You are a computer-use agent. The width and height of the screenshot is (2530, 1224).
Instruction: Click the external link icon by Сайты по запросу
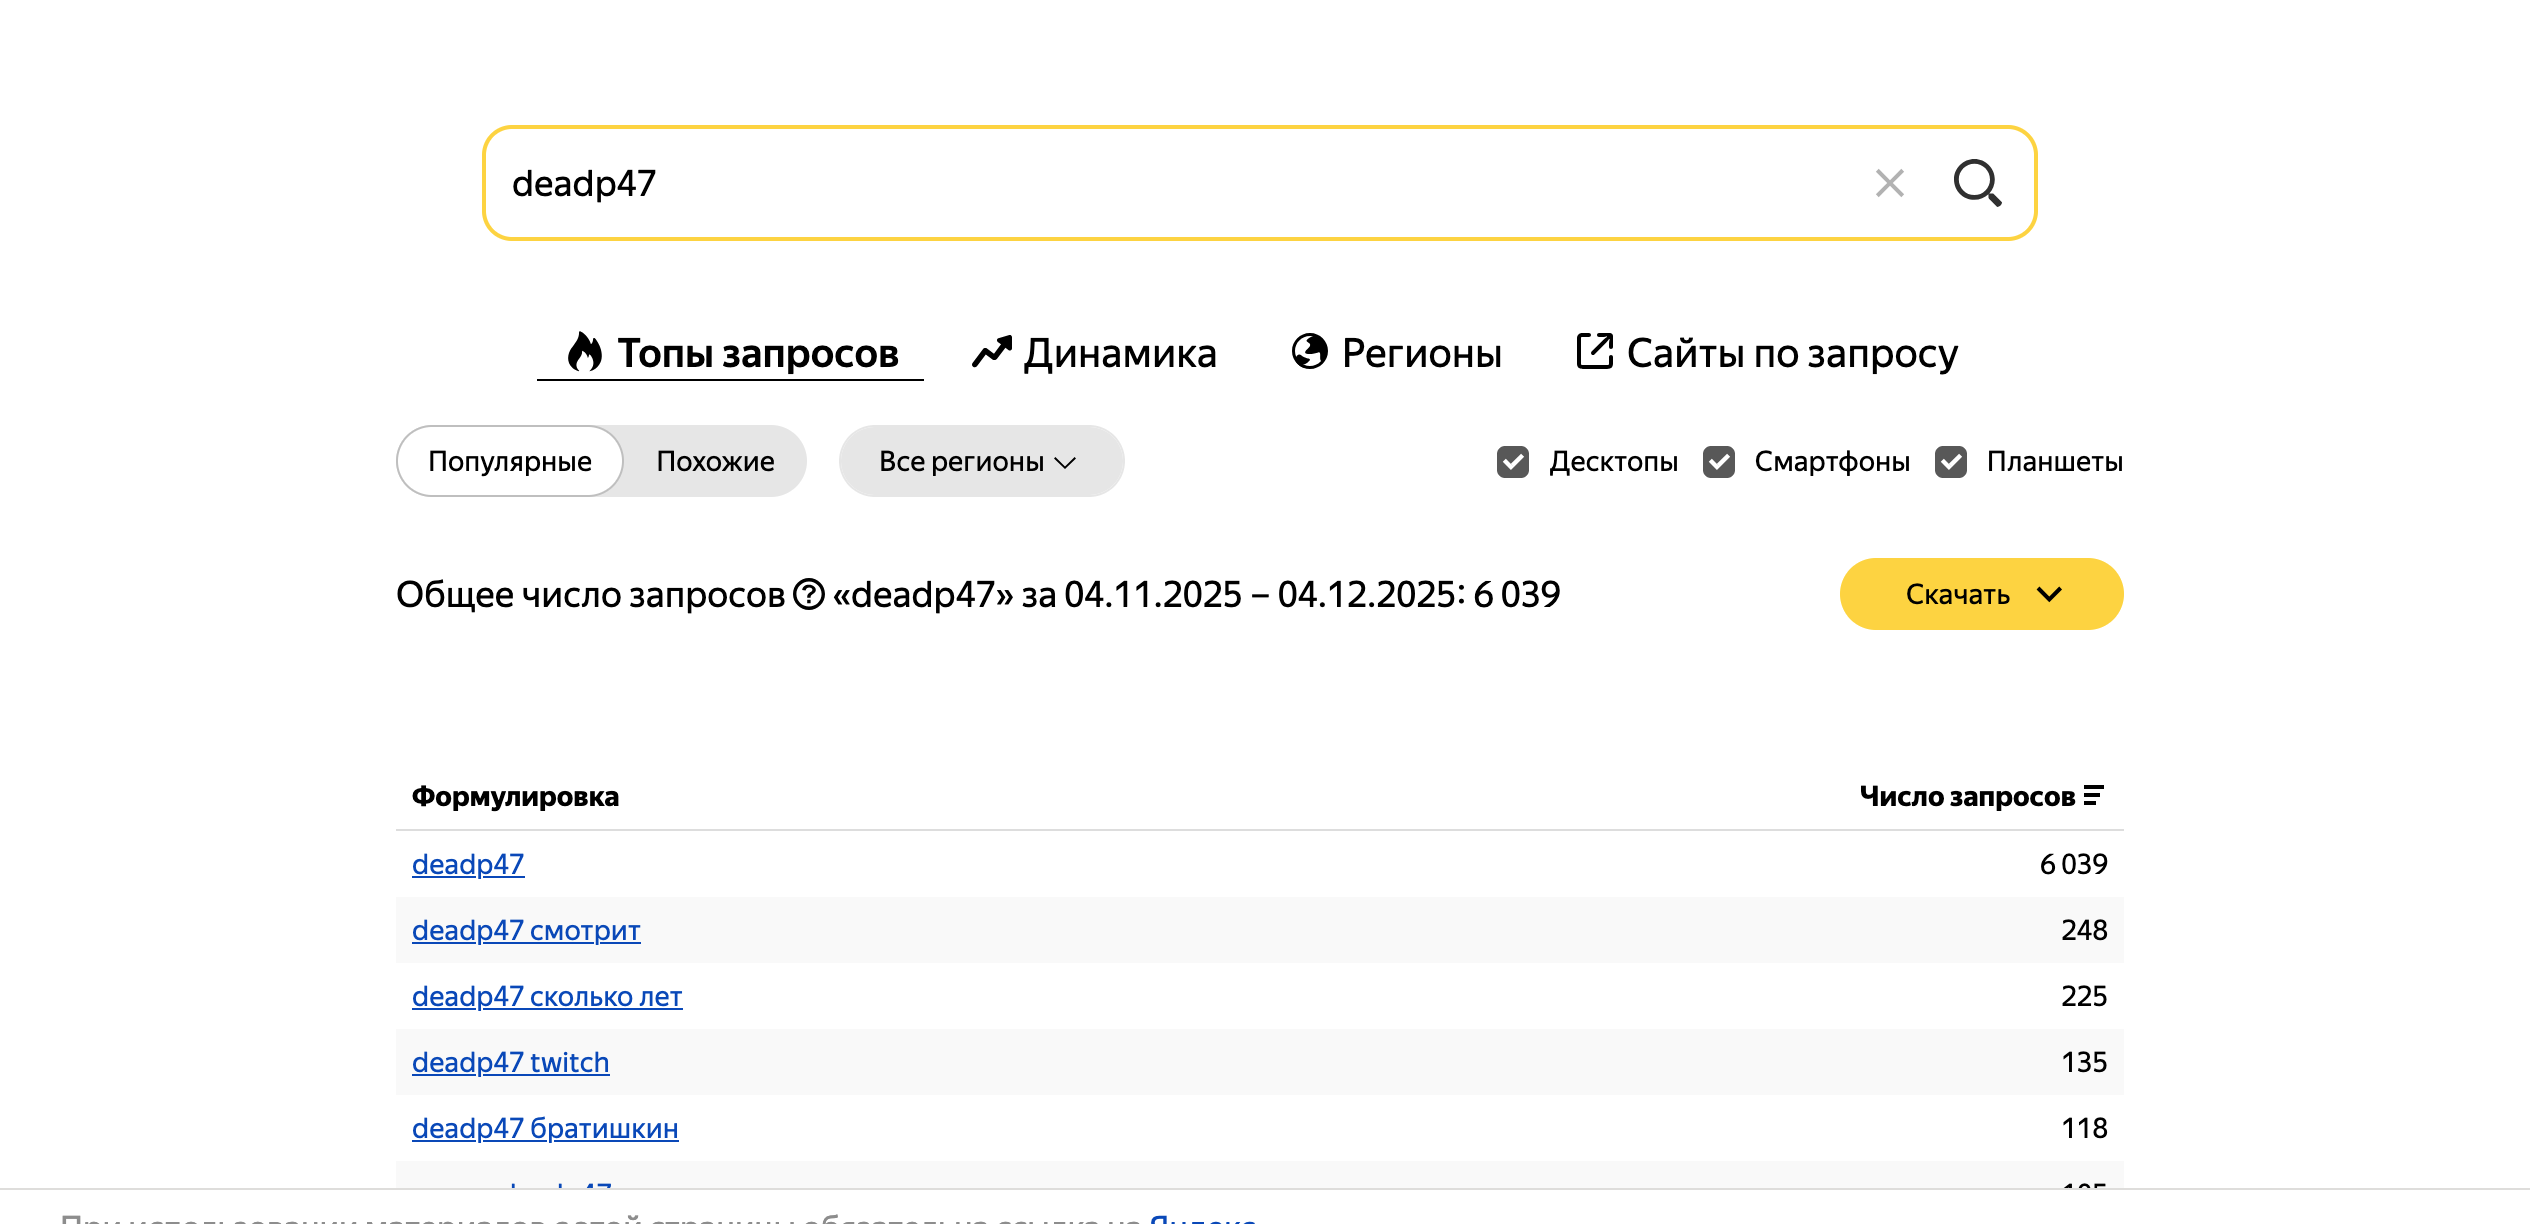(x=1594, y=352)
